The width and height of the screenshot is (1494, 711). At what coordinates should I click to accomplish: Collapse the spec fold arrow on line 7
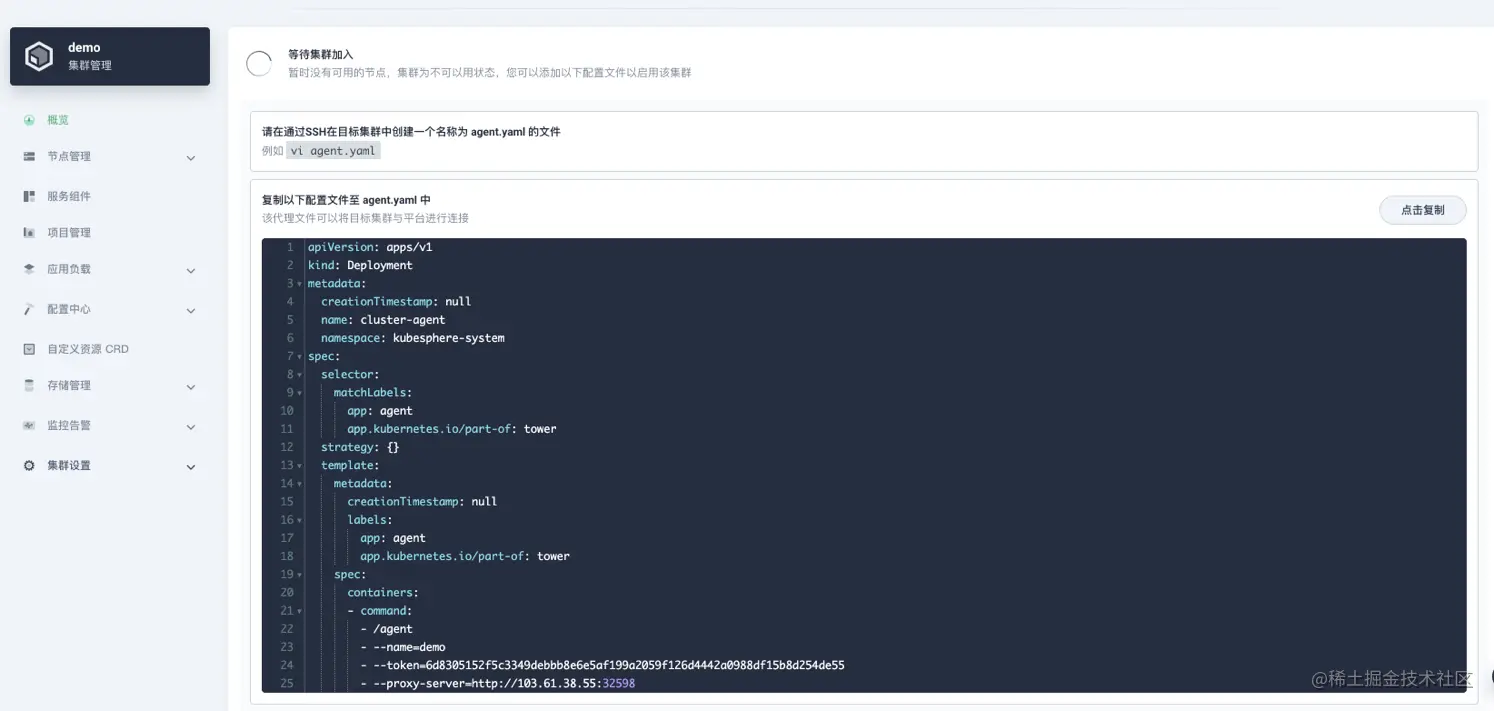coord(300,357)
